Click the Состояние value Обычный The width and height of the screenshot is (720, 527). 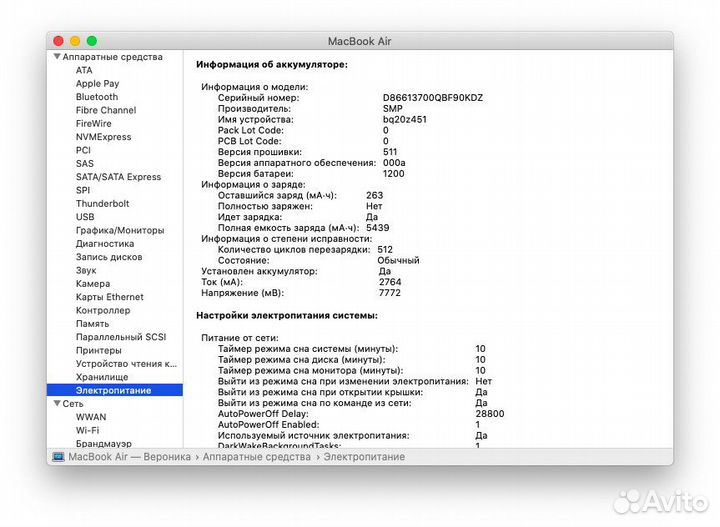398,260
